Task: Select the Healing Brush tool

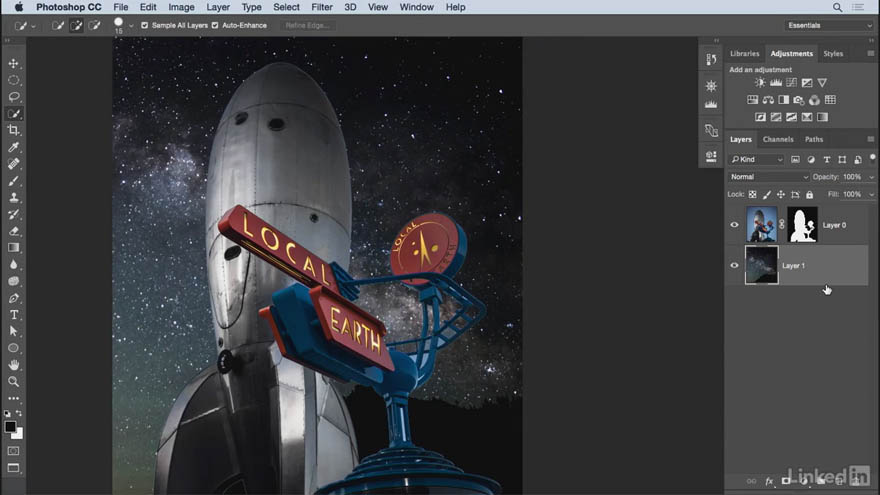Action: (x=13, y=164)
